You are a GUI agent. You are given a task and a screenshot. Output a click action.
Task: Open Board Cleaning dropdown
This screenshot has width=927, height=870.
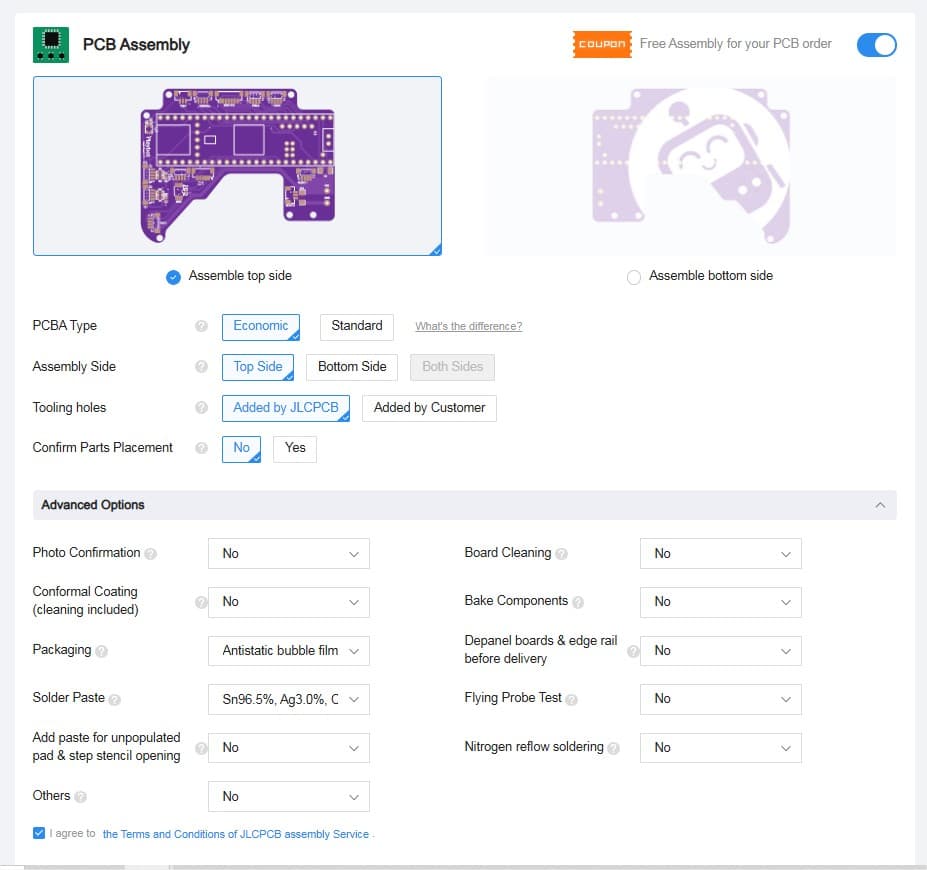(x=721, y=554)
